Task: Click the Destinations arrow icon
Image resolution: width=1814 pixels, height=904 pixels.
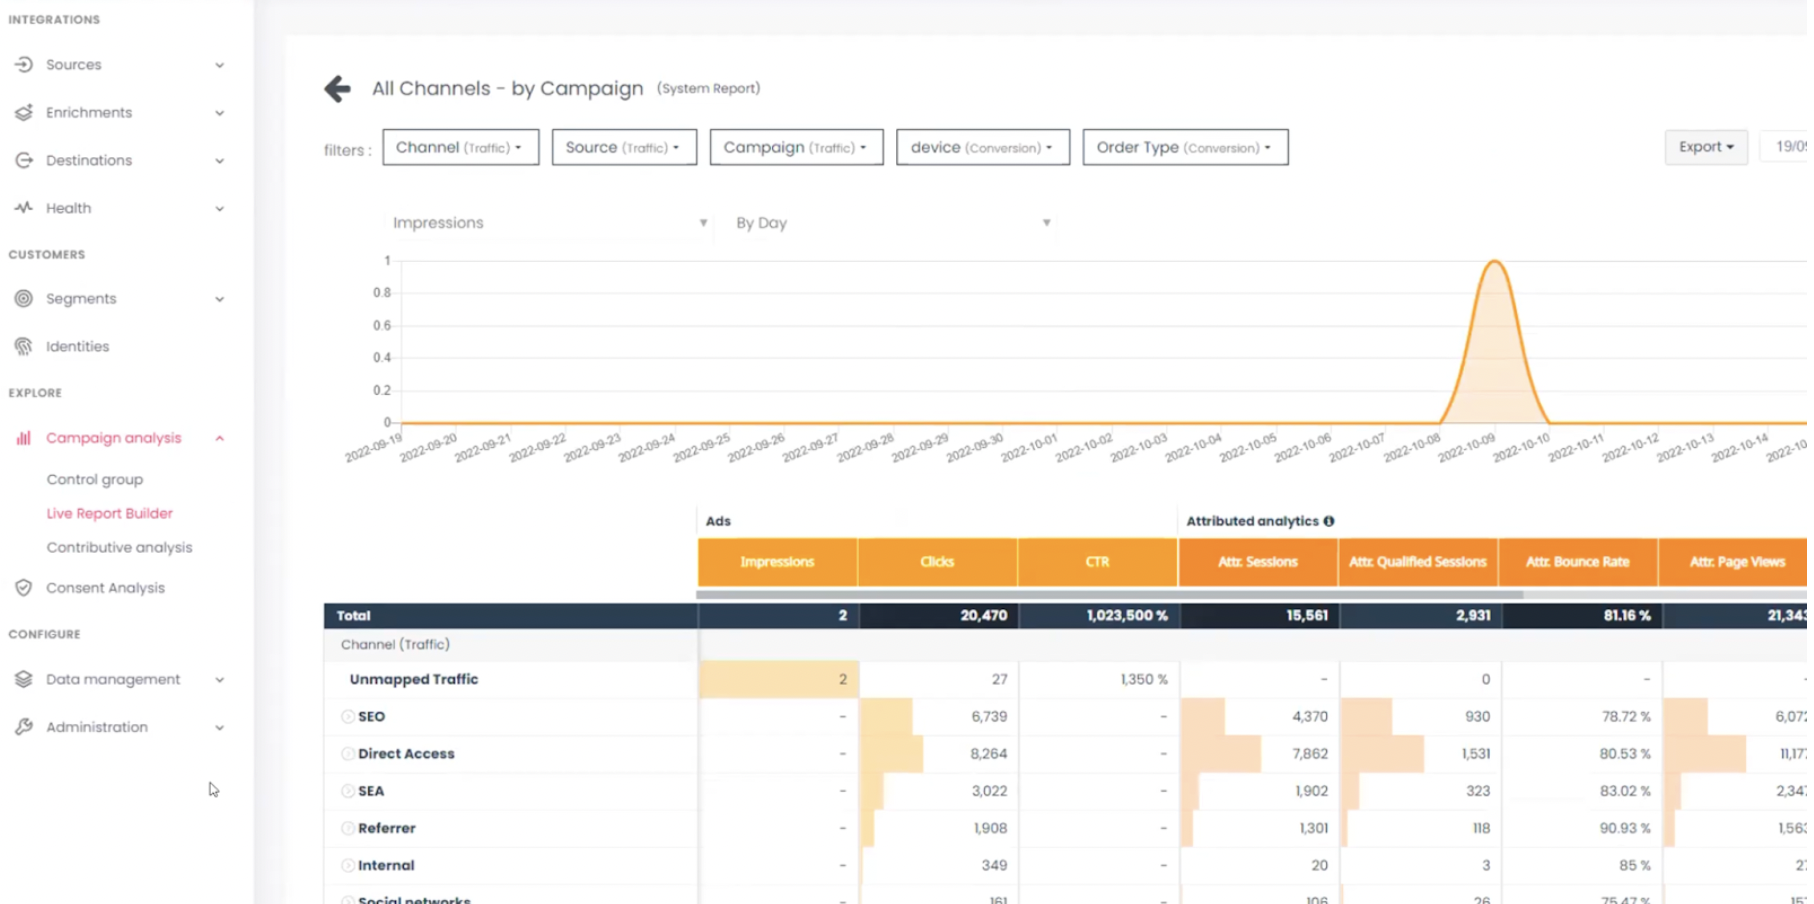Action: click(x=24, y=161)
